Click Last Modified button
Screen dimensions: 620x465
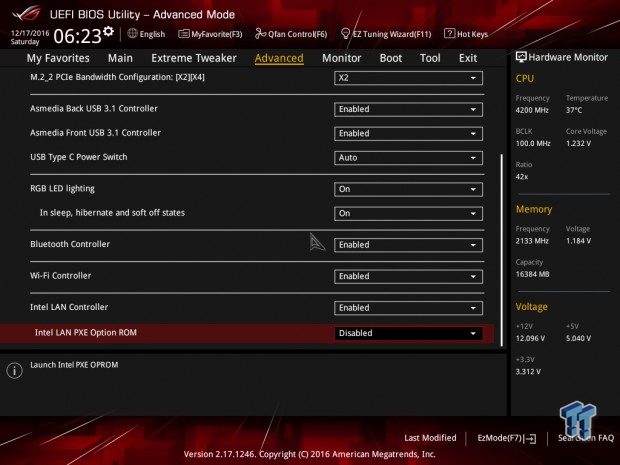tap(430, 438)
